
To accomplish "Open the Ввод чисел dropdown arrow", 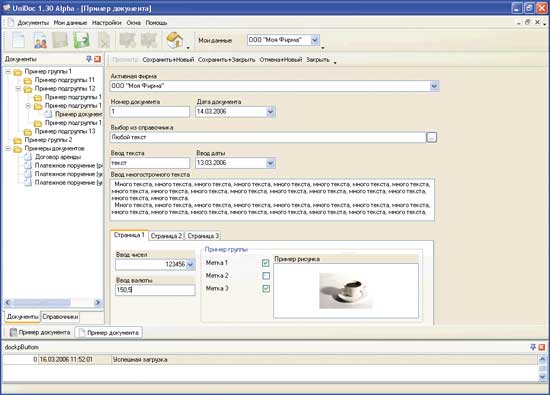I will [190, 265].
